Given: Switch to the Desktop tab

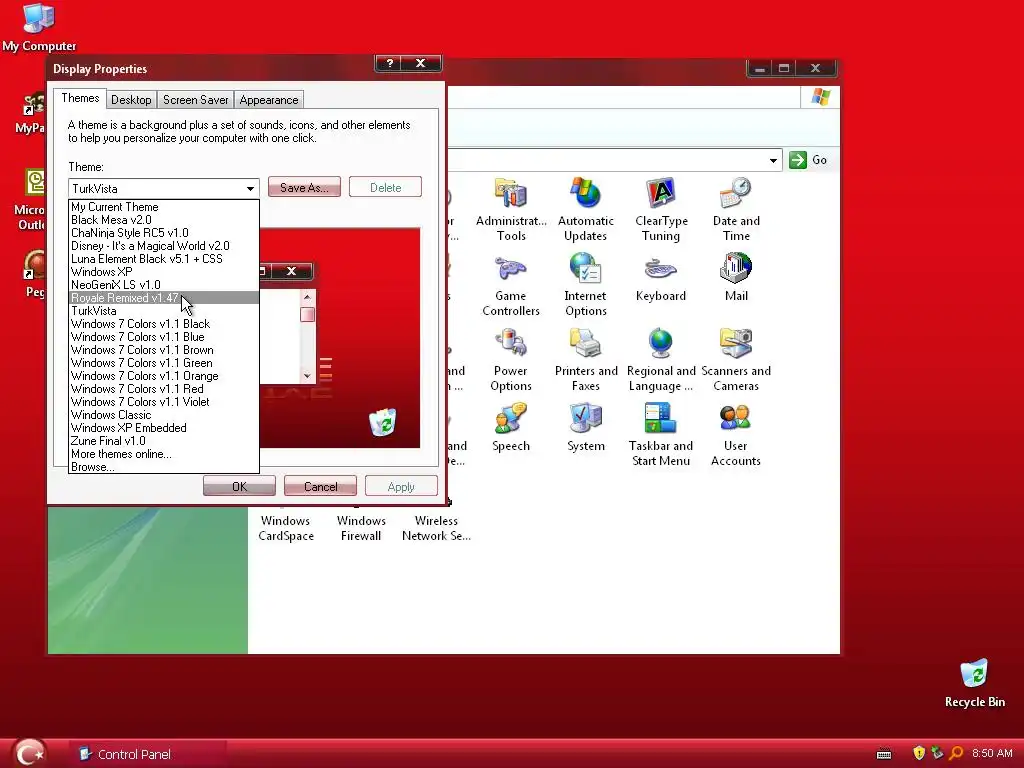Looking at the screenshot, I should pos(131,100).
